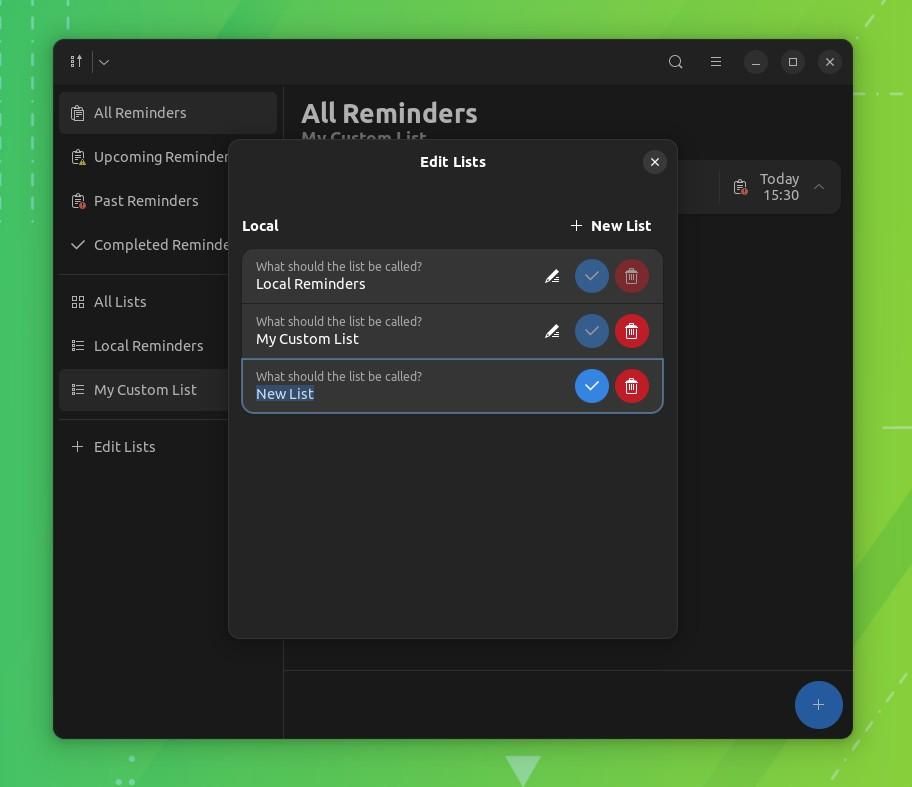Rename Local Reminders using its pencil icon

point(551,276)
